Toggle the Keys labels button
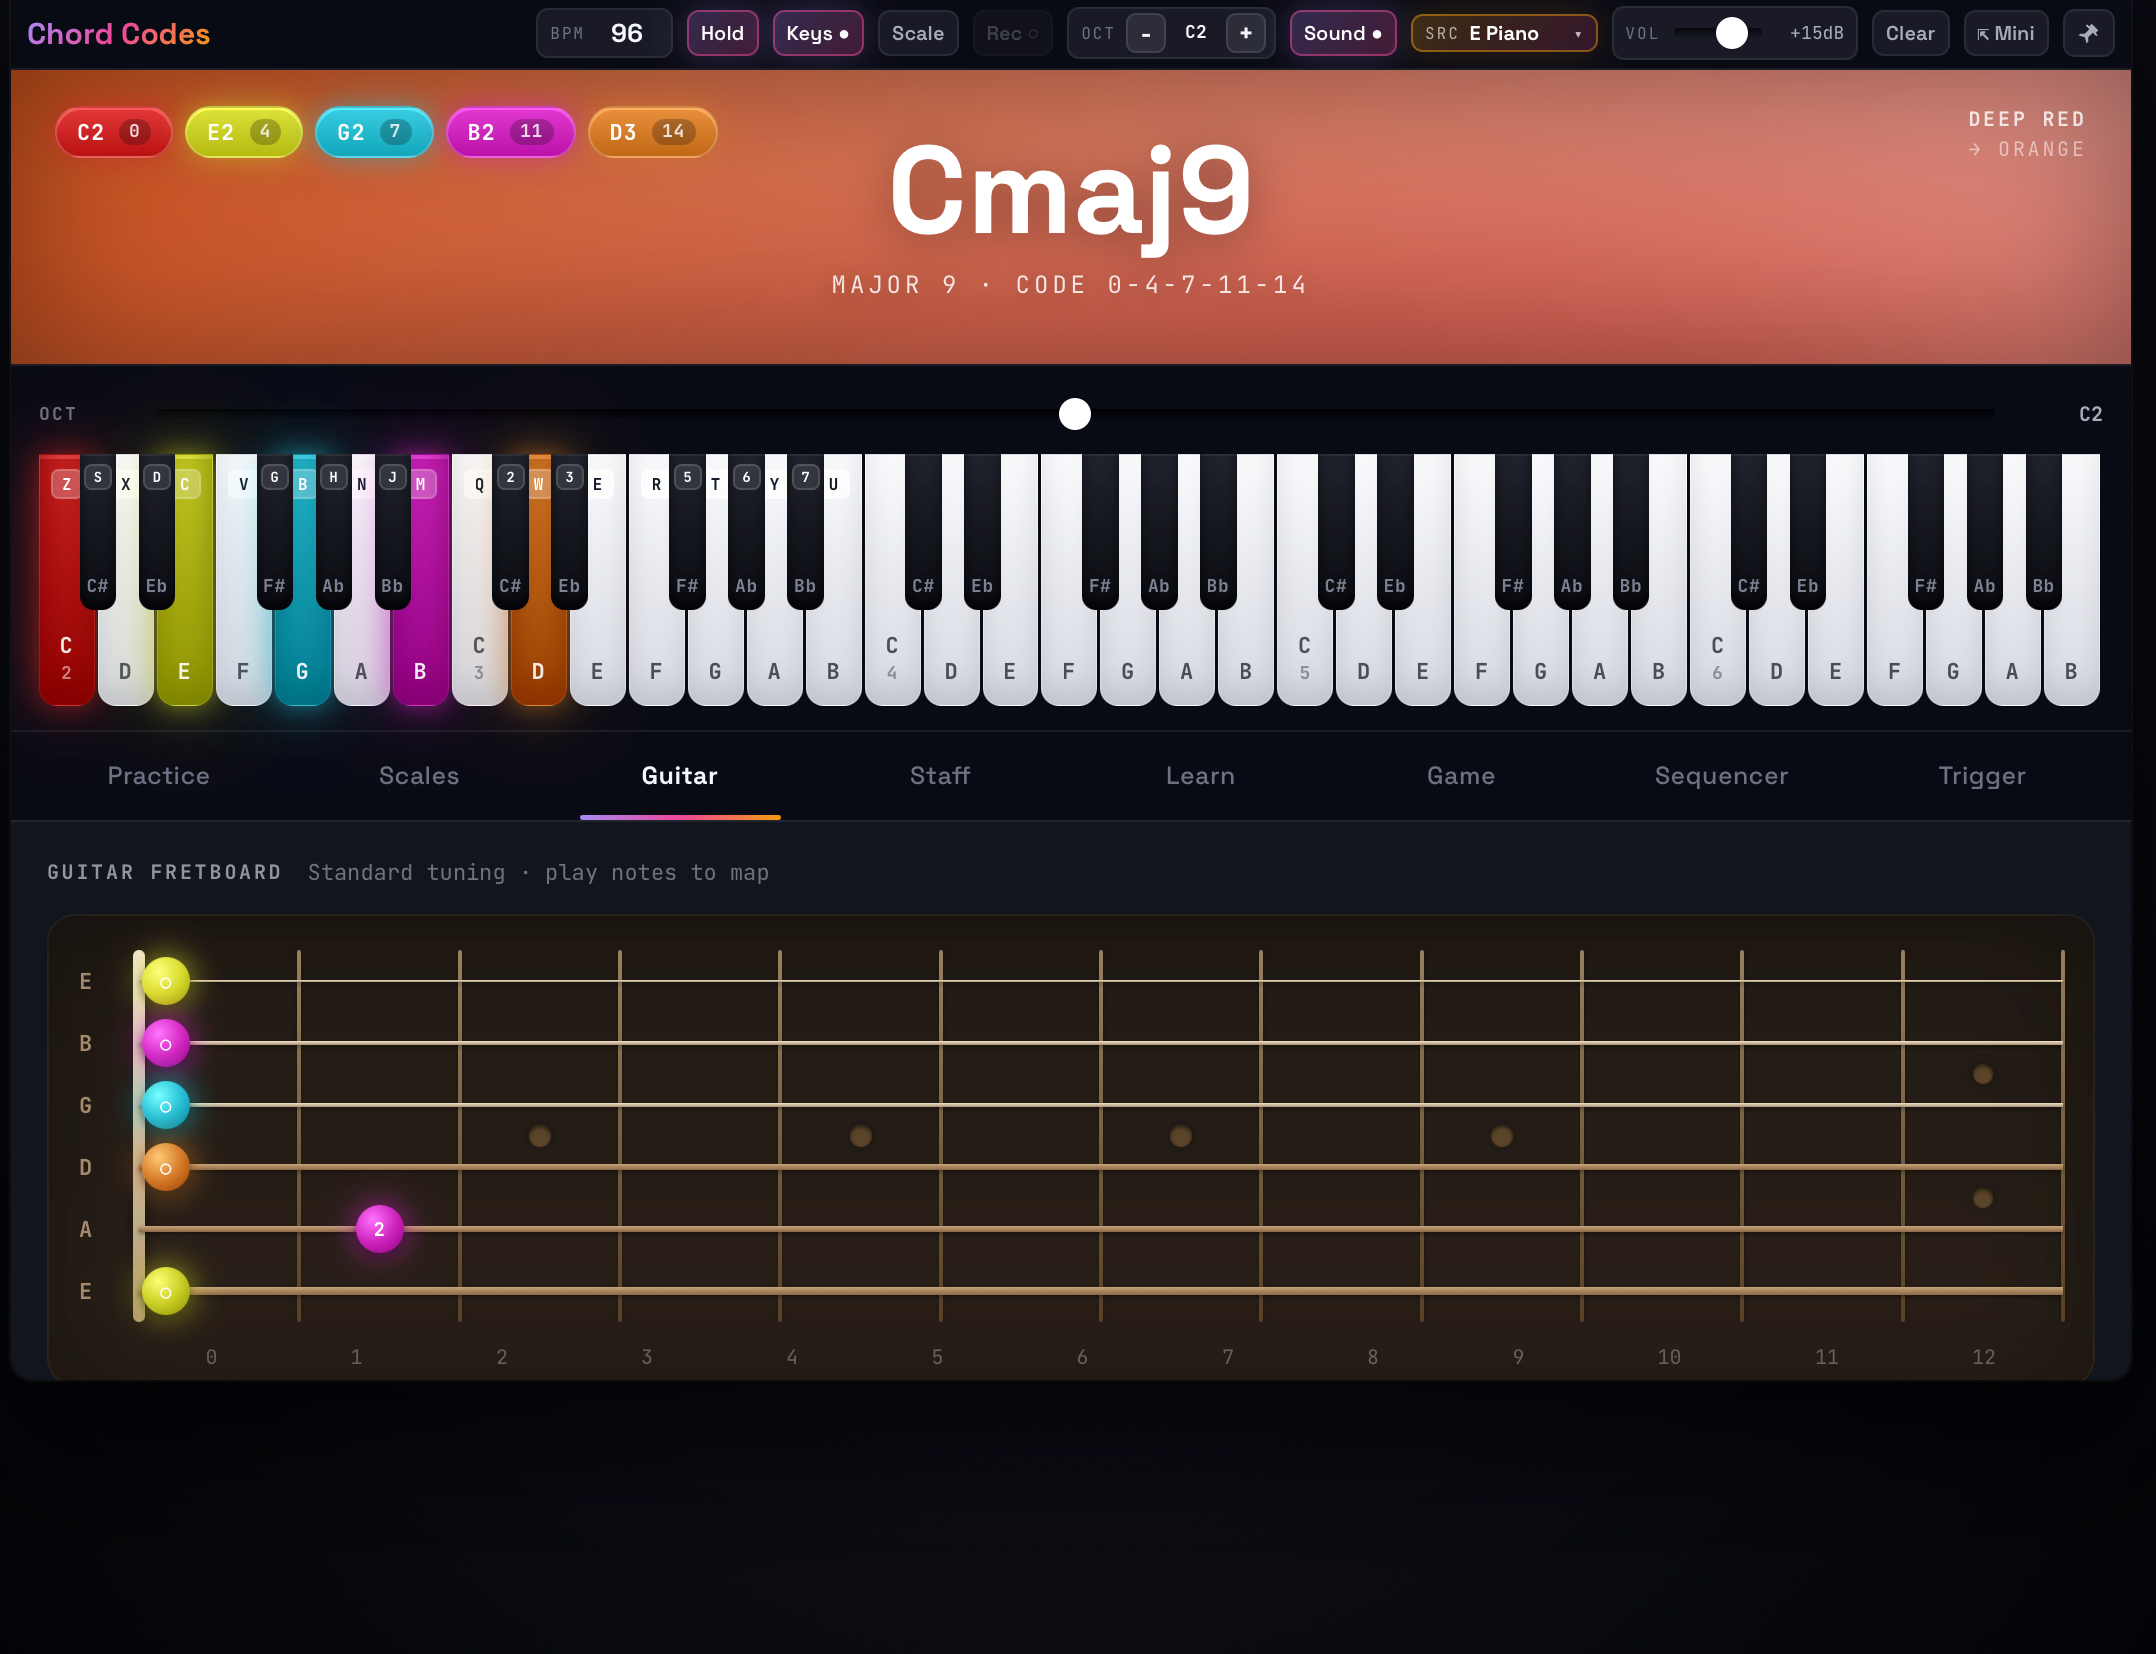This screenshot has width=2156, height=1654. 817,33
